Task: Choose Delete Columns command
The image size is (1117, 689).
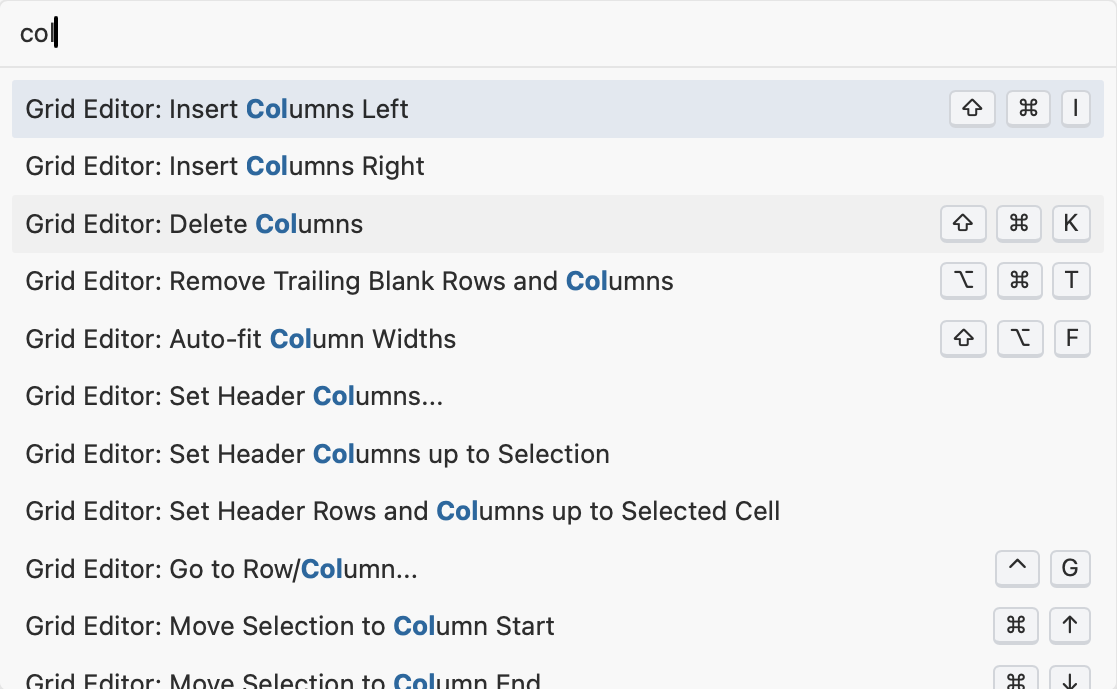Action: [558, 224]
